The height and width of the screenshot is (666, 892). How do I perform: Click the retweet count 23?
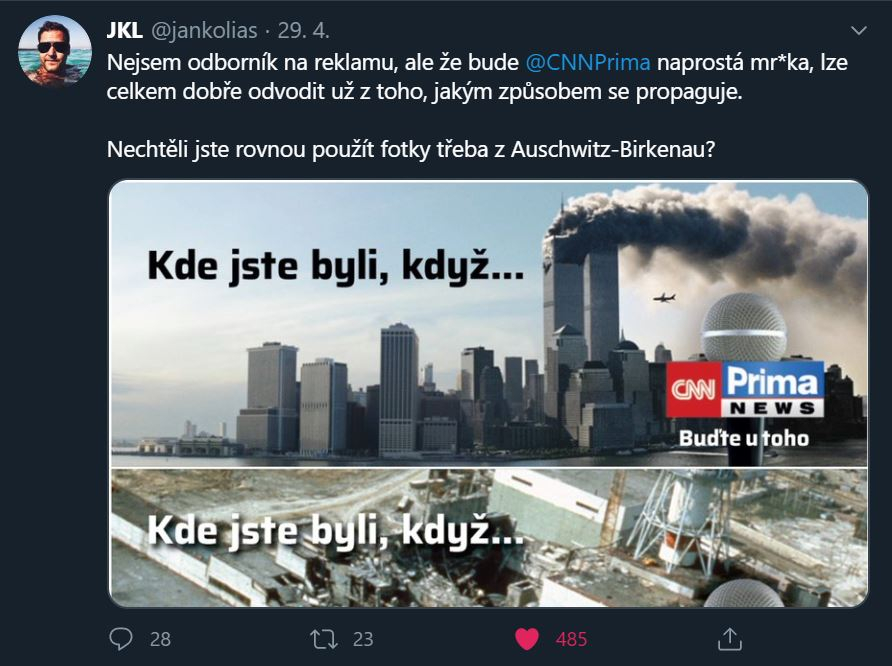[x=363, y=639]
